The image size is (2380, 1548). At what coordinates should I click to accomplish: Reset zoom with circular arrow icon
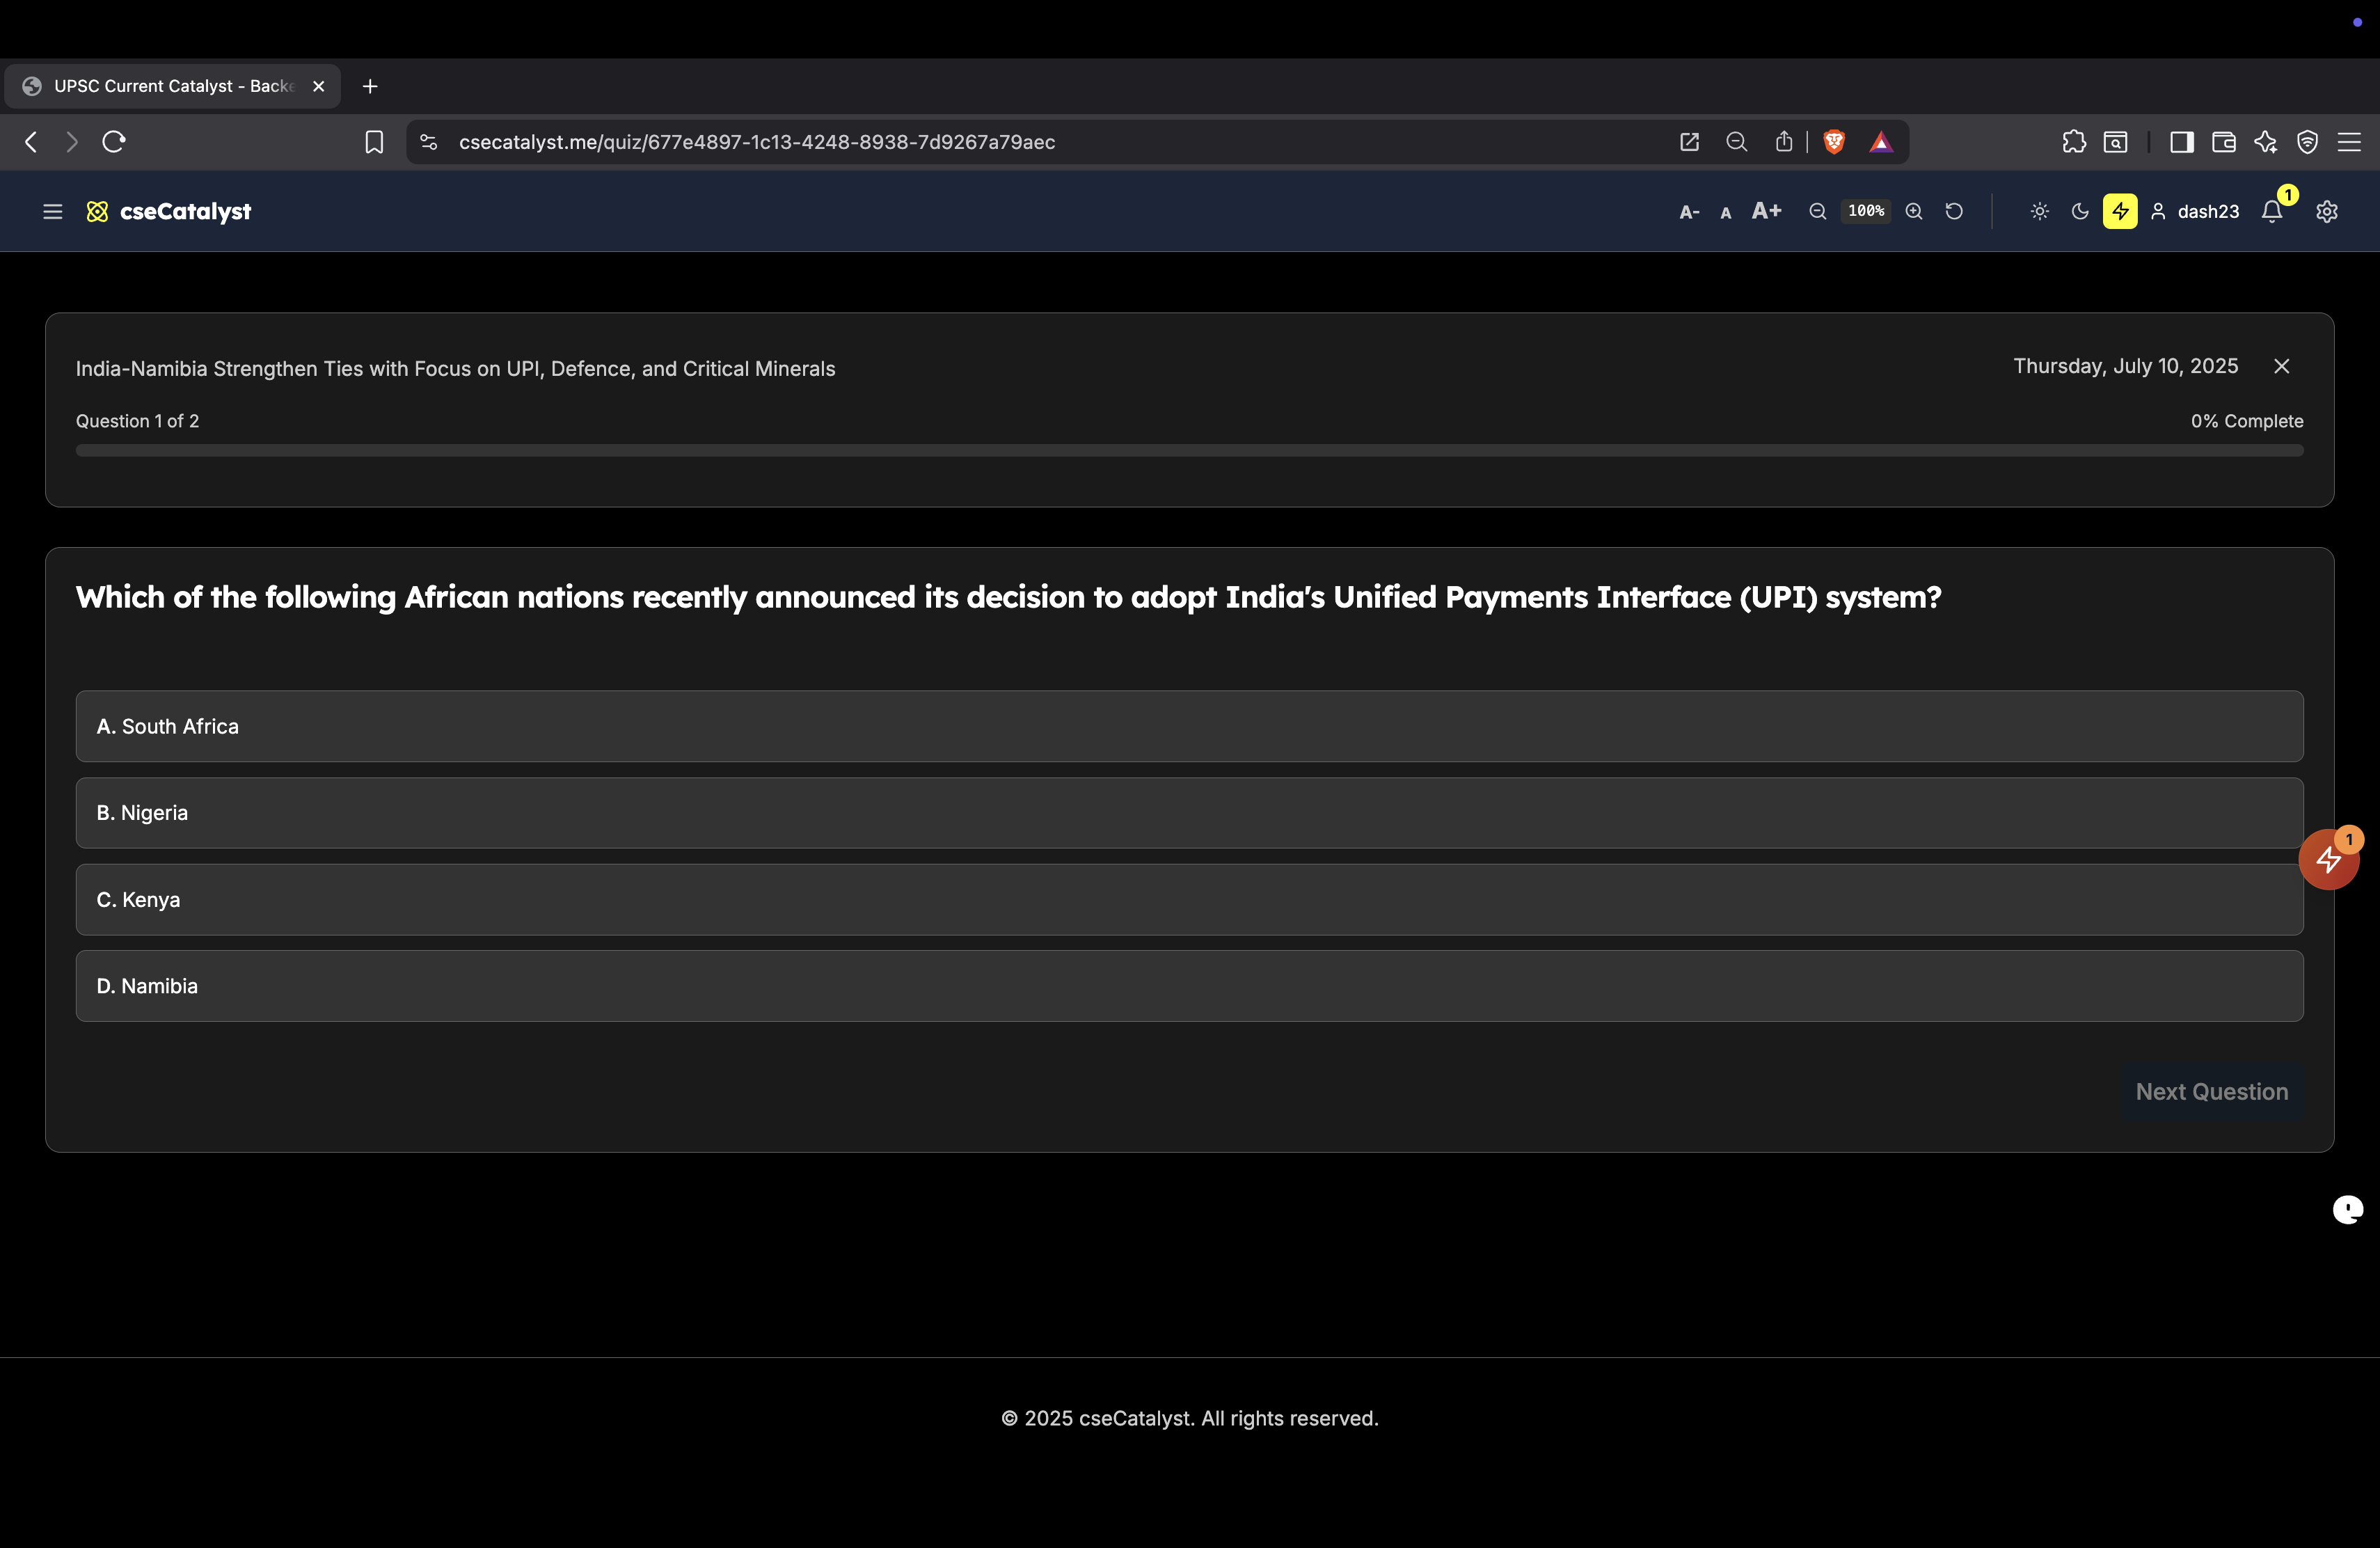coord(1954,211)
